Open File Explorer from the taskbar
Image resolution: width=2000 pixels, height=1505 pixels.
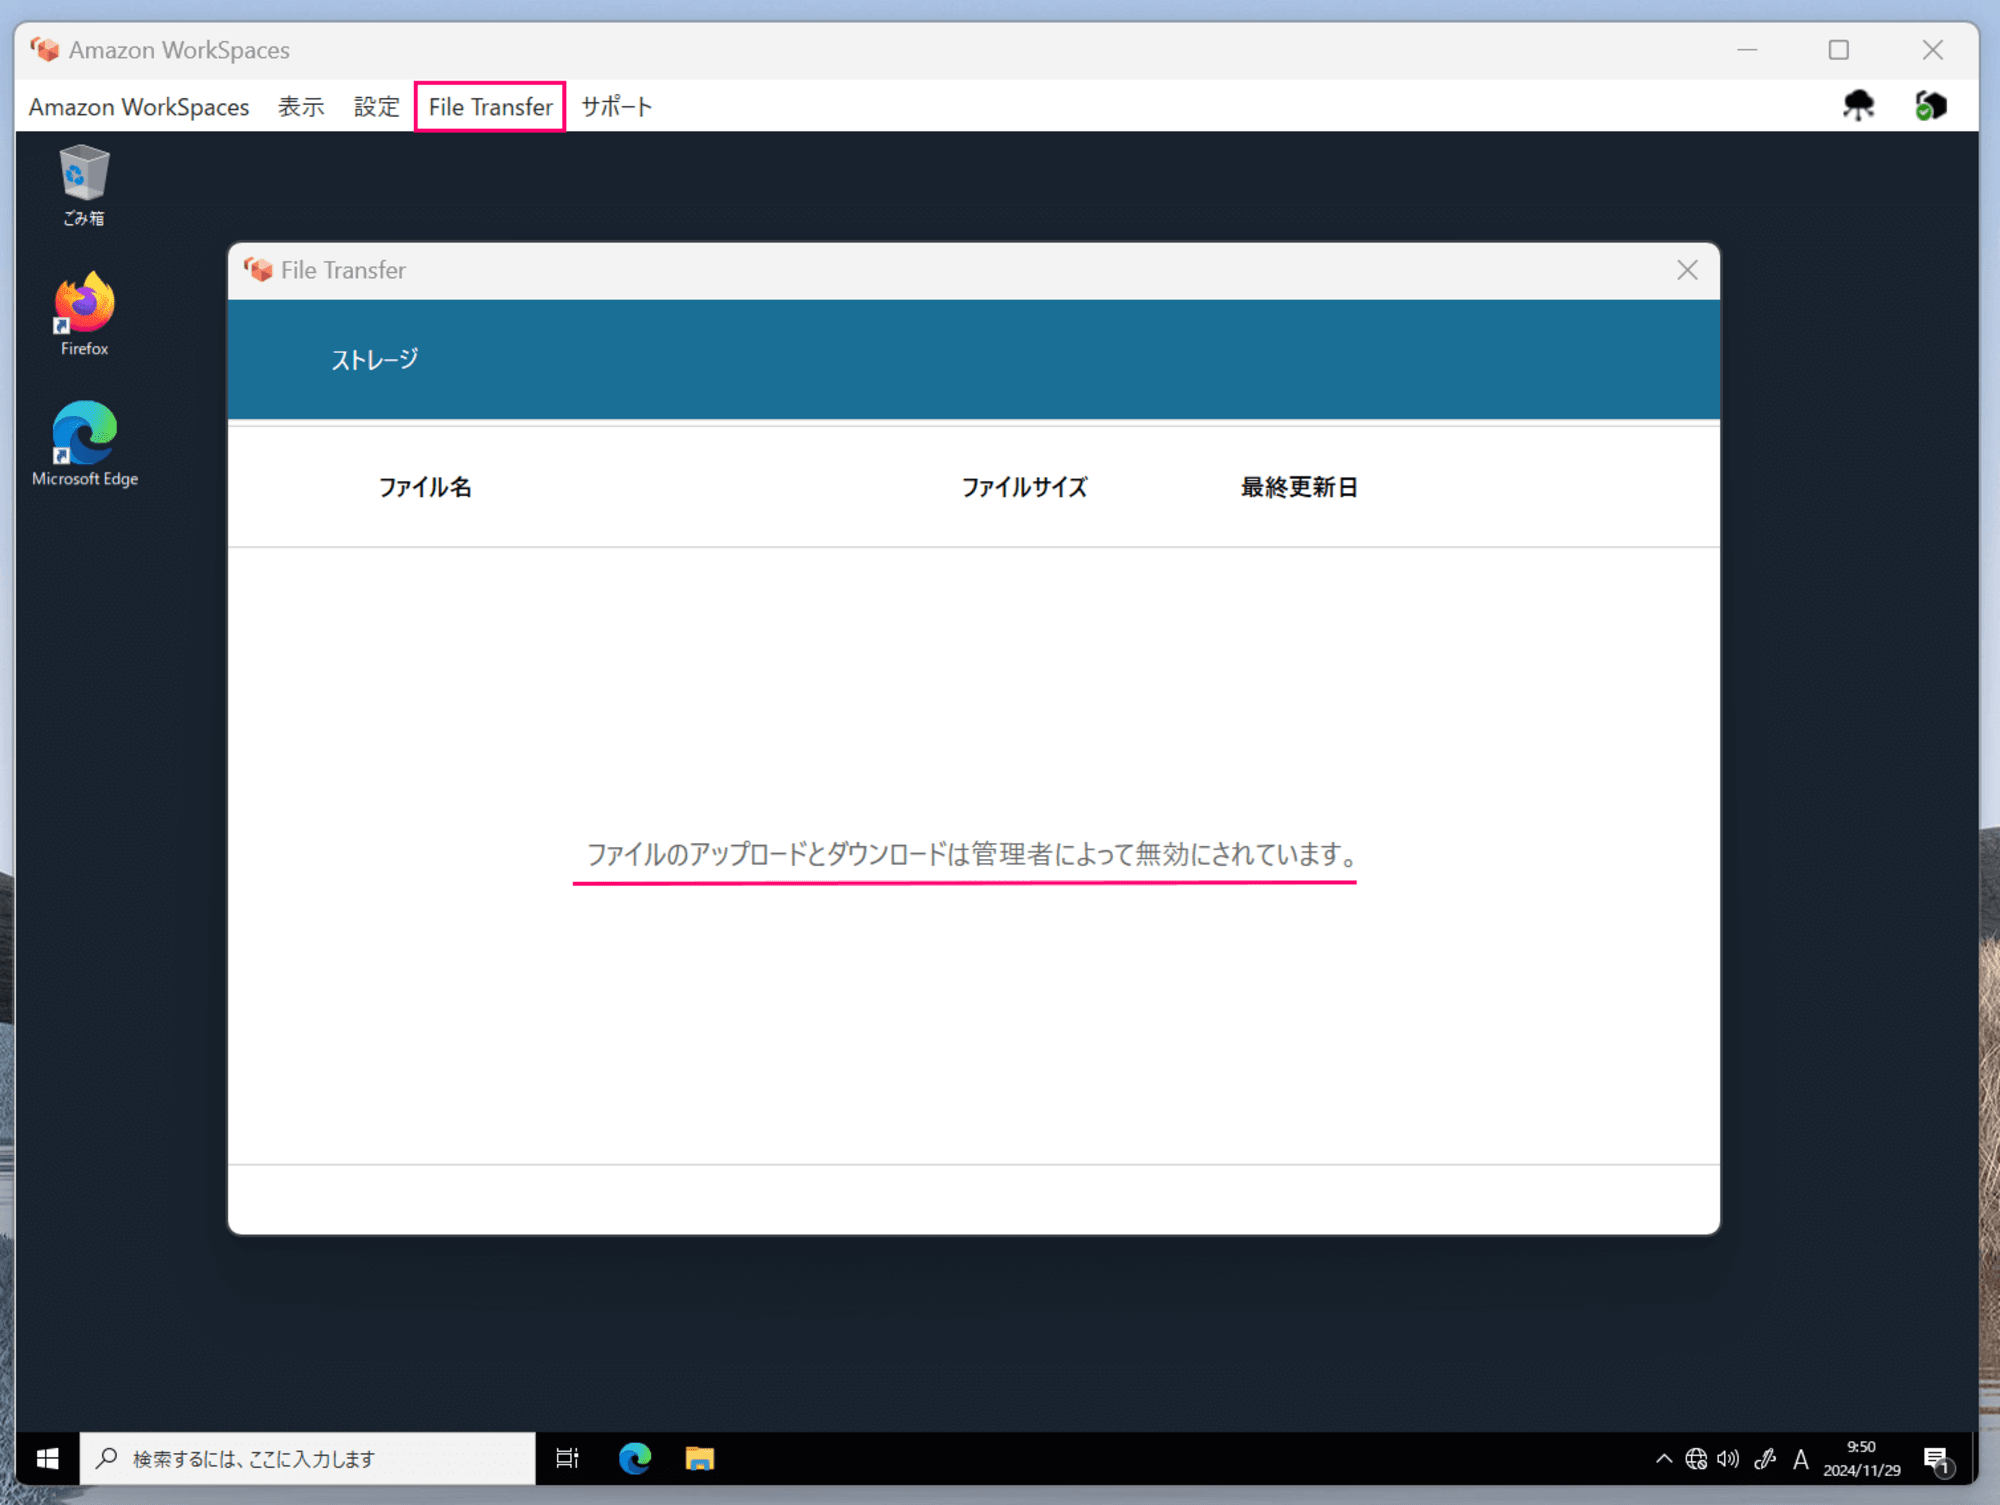[700, 1458]
